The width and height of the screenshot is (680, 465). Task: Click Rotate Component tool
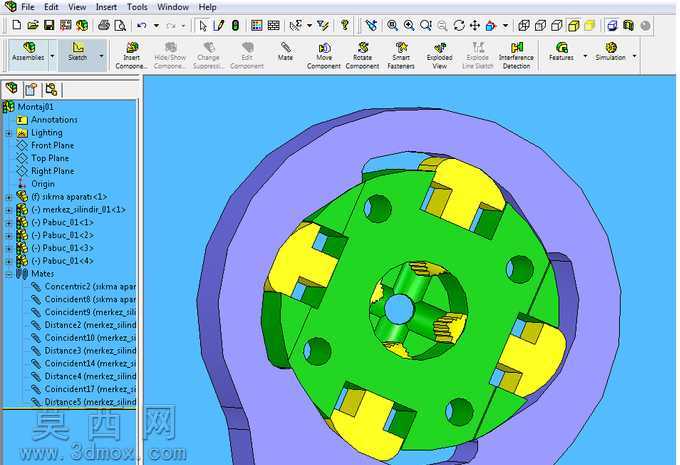coord(362,55)
